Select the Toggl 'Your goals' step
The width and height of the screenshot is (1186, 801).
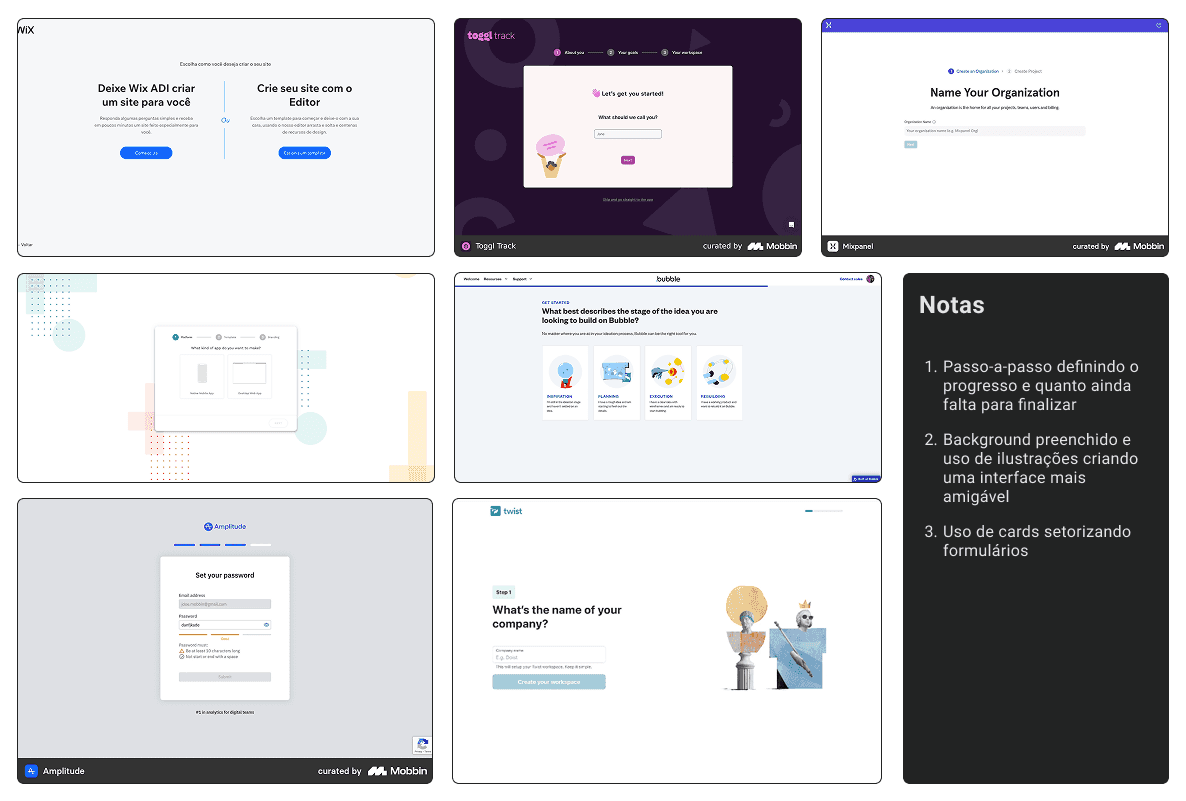623,53
